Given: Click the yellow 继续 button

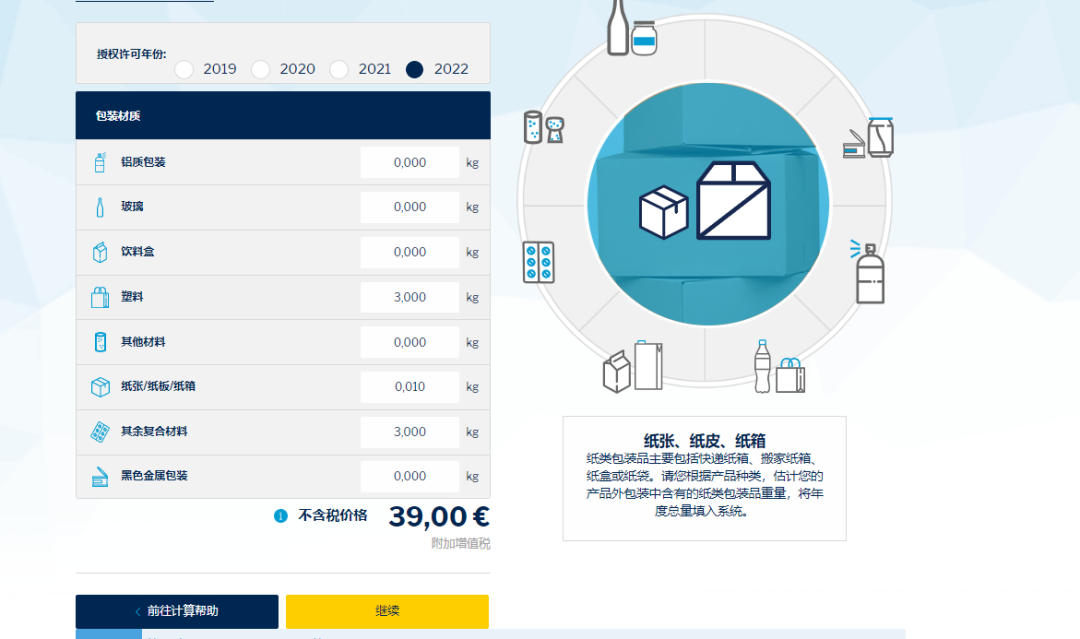Looking at the screenshot, I should (x=387, y=611).
